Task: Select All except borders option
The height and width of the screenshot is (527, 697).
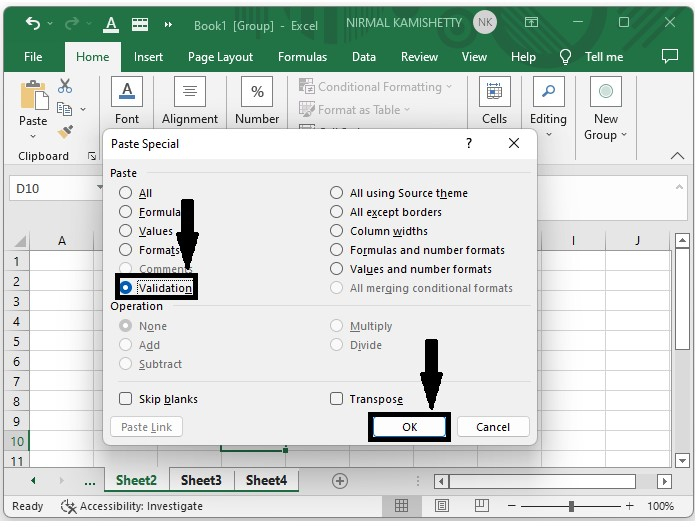Action: click(x=336, y=212)
